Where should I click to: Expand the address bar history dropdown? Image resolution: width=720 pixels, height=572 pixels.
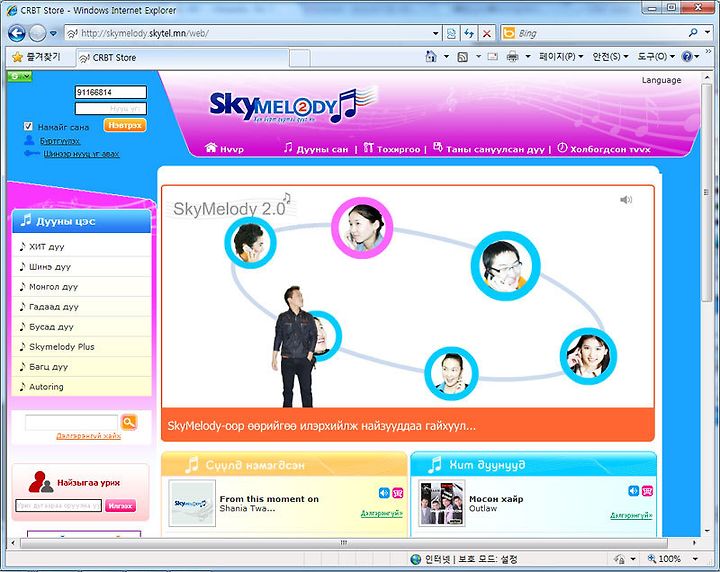(x=435, y=34)
